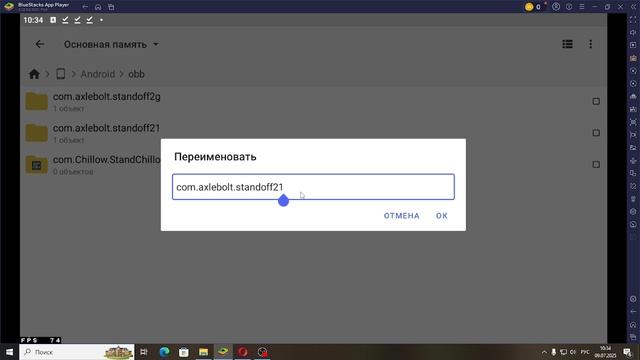Viewport: 640px width, 360px height.
Task: Show hidden system tray icons chevron
Action: click(544, 352)
